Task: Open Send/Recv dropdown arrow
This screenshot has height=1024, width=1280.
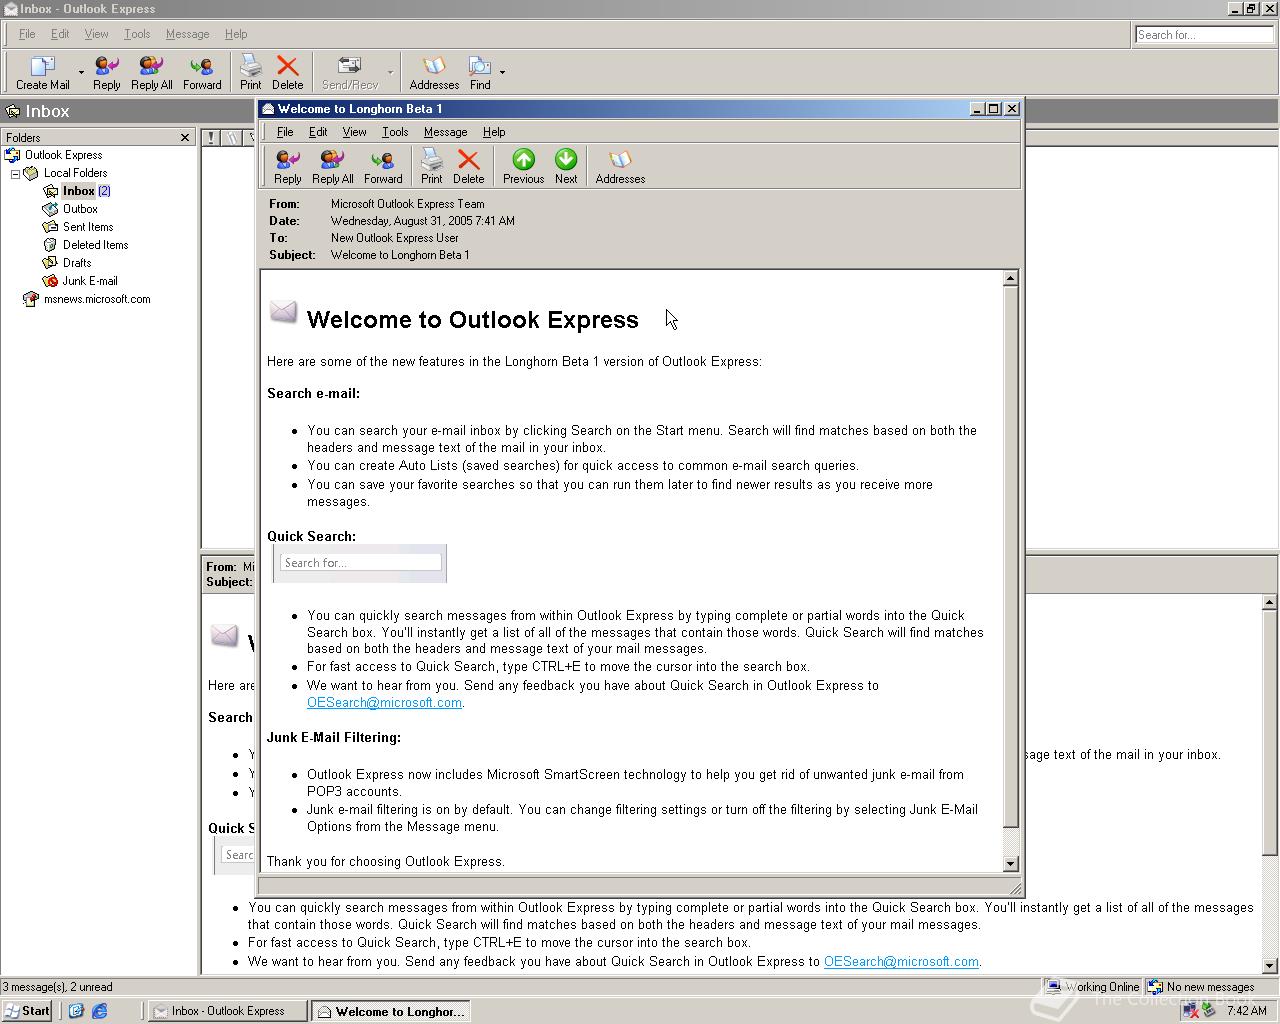Action: point(390,73)
